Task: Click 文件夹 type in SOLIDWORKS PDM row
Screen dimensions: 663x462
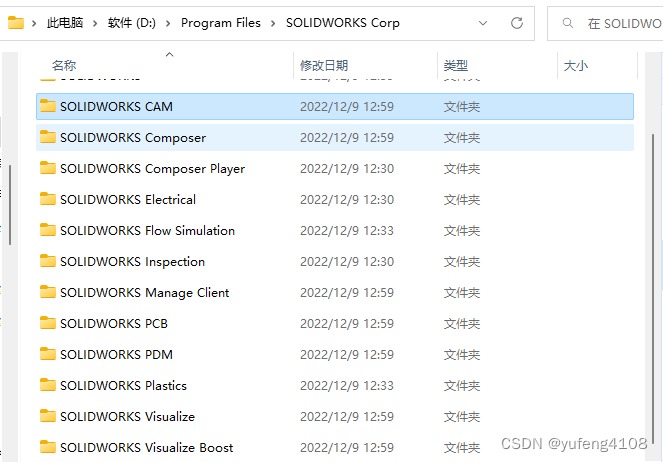Action: [462, 355]
